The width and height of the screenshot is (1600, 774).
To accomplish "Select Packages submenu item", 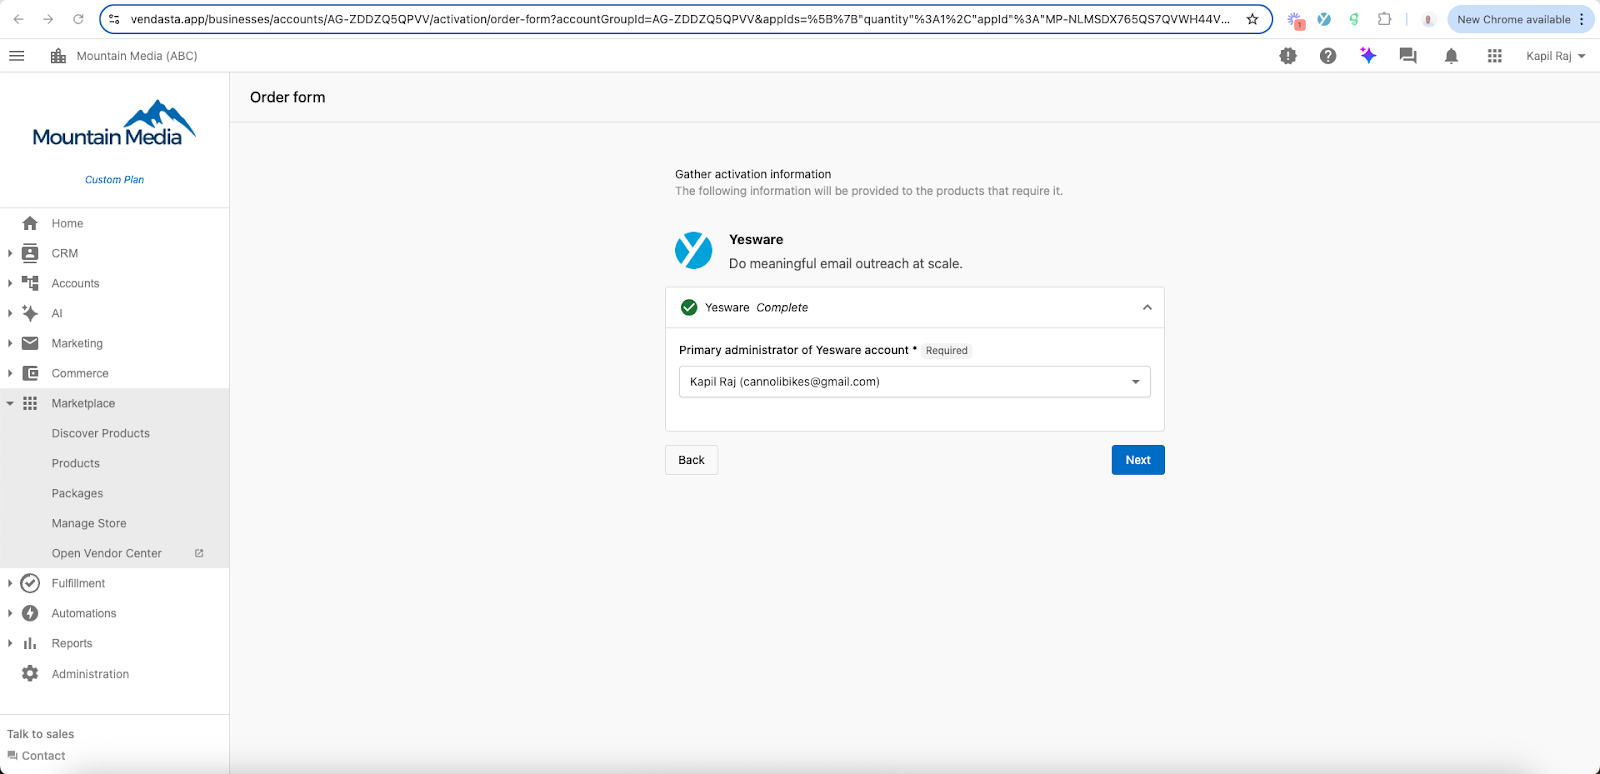I will 78,493.
